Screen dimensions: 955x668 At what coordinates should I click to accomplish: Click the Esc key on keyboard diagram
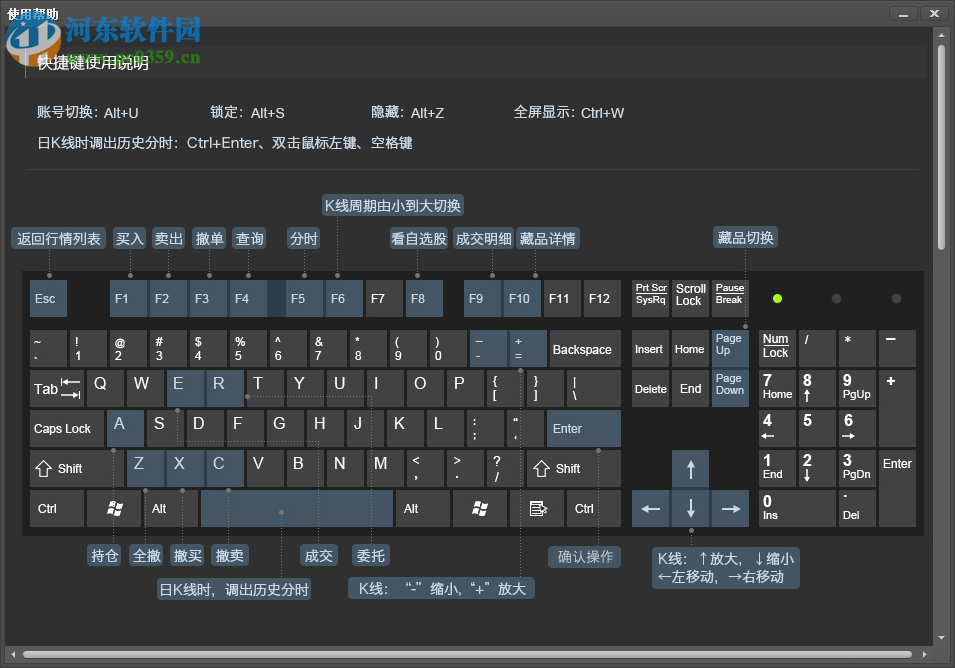48,298
